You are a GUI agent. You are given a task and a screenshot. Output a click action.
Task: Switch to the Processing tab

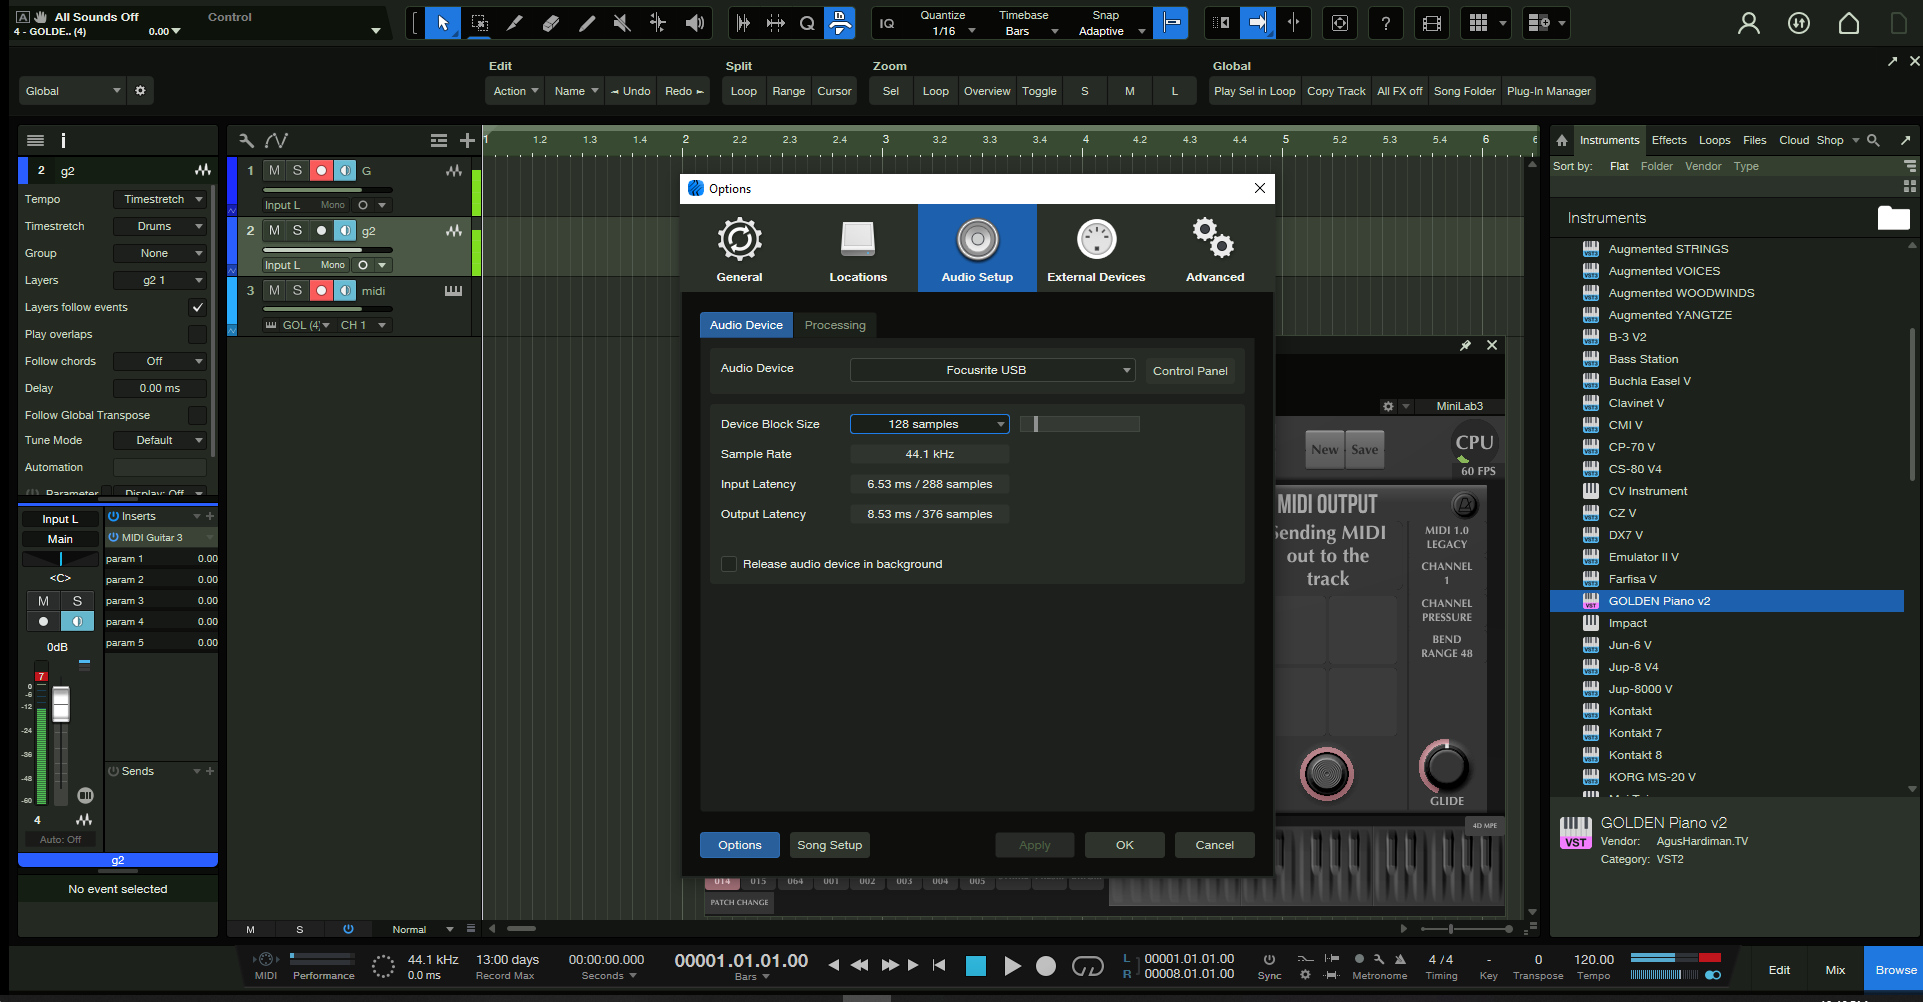834,325
